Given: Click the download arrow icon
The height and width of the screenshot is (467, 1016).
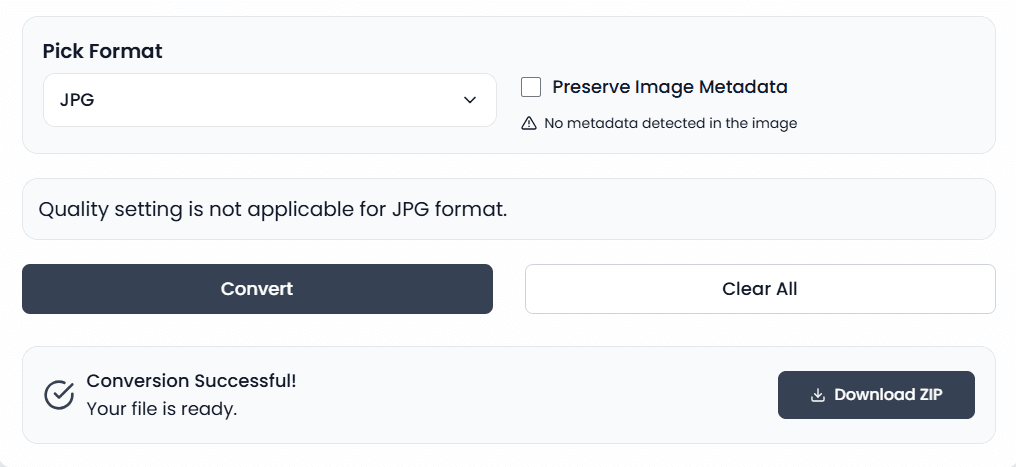Looking at the screenshot, I should (818, 395).
